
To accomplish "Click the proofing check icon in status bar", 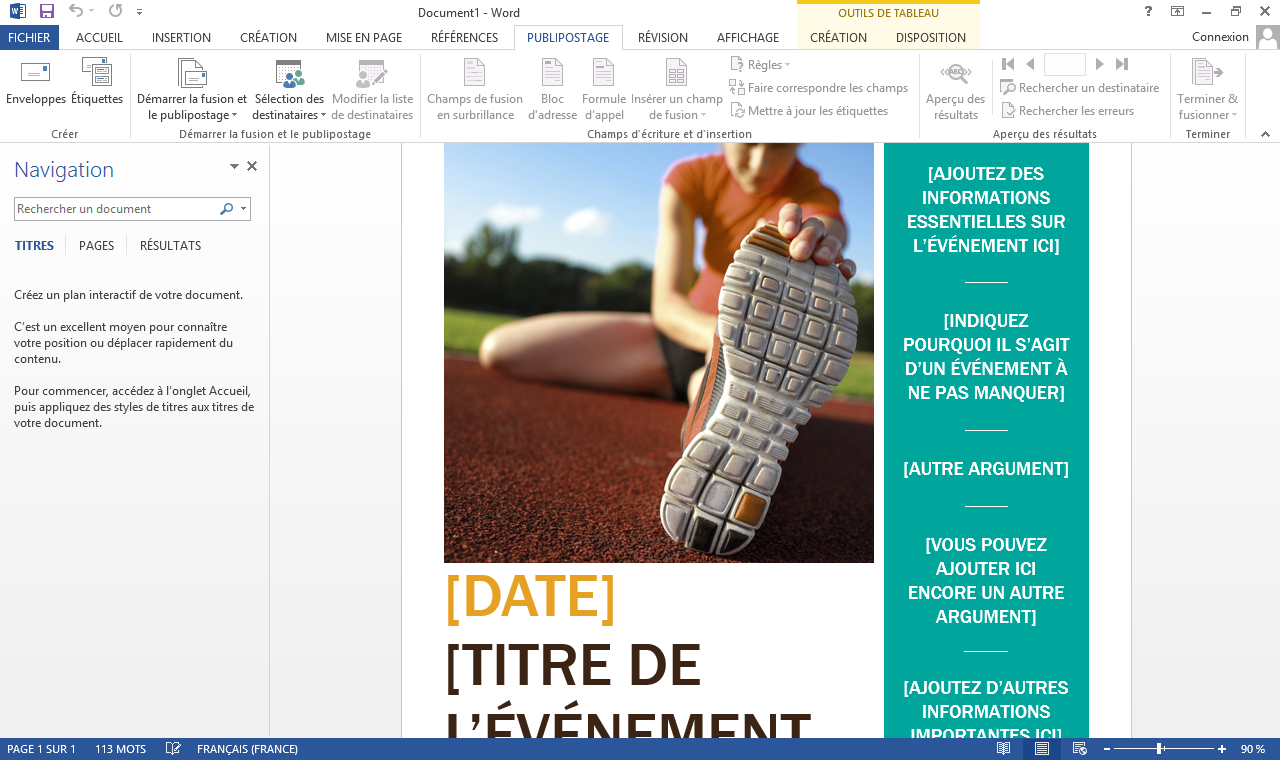I will click(x=173, y=749).
